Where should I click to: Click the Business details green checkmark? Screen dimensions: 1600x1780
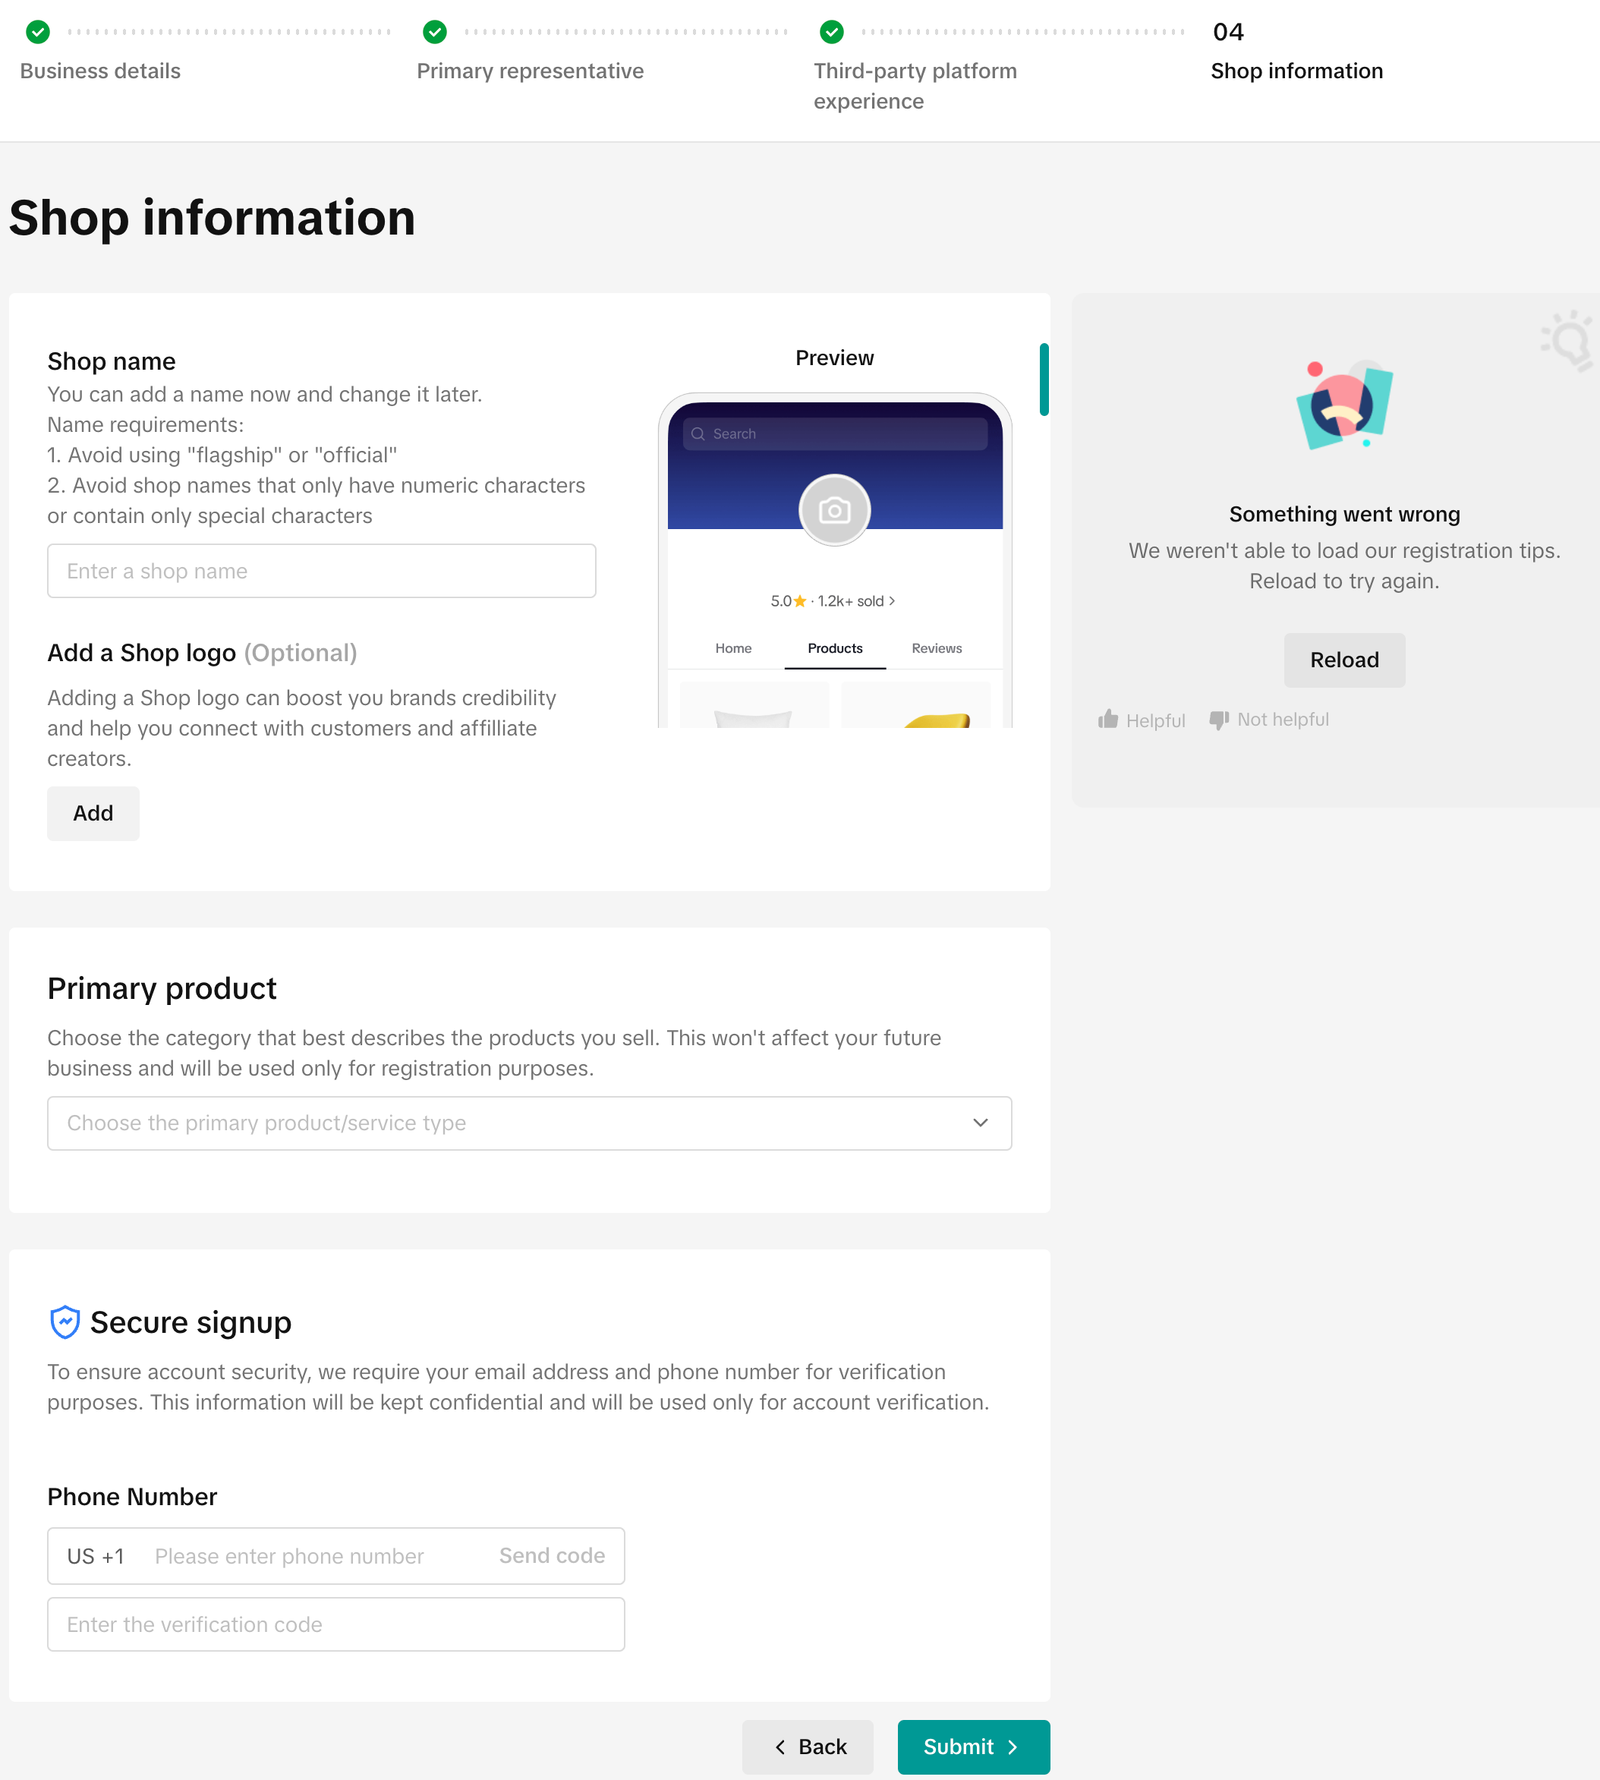[x=38, y=32]
